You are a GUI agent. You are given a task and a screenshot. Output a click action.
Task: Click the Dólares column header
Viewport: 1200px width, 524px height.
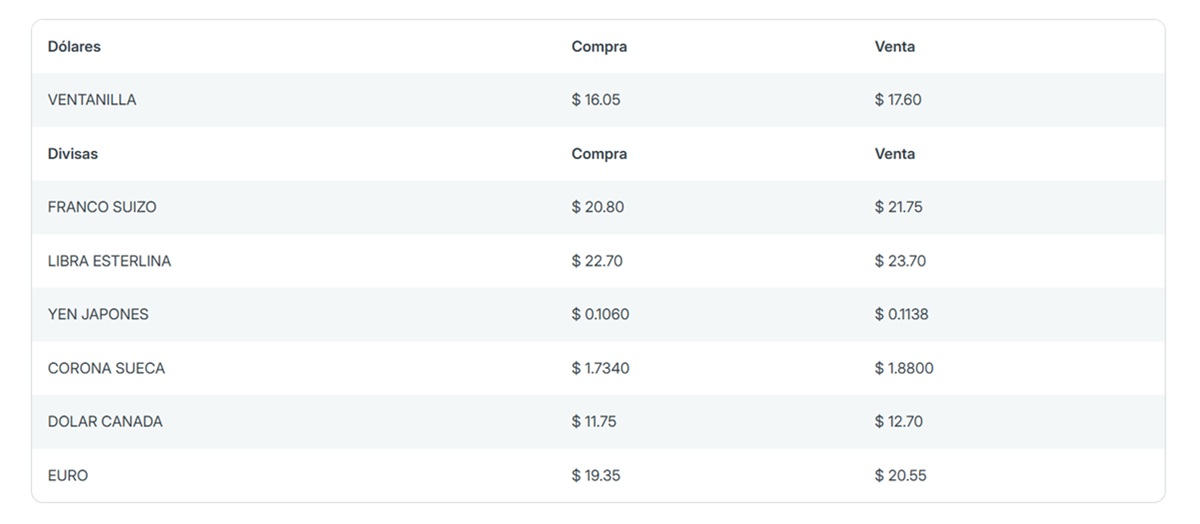74,47
